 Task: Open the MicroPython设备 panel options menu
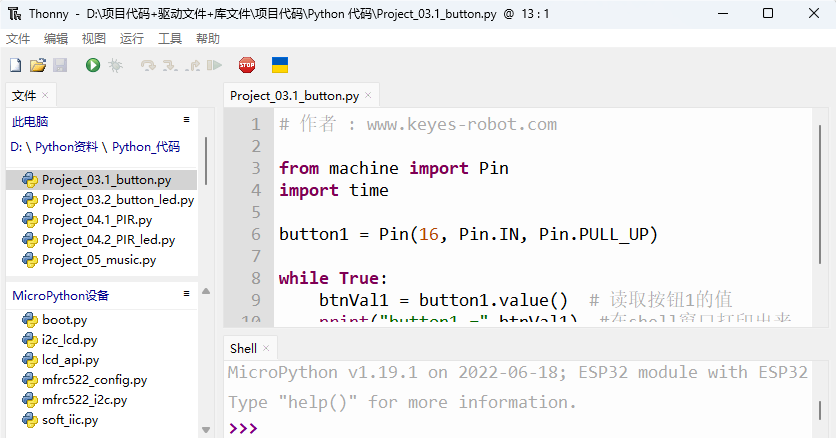click(x=187, y=293)
